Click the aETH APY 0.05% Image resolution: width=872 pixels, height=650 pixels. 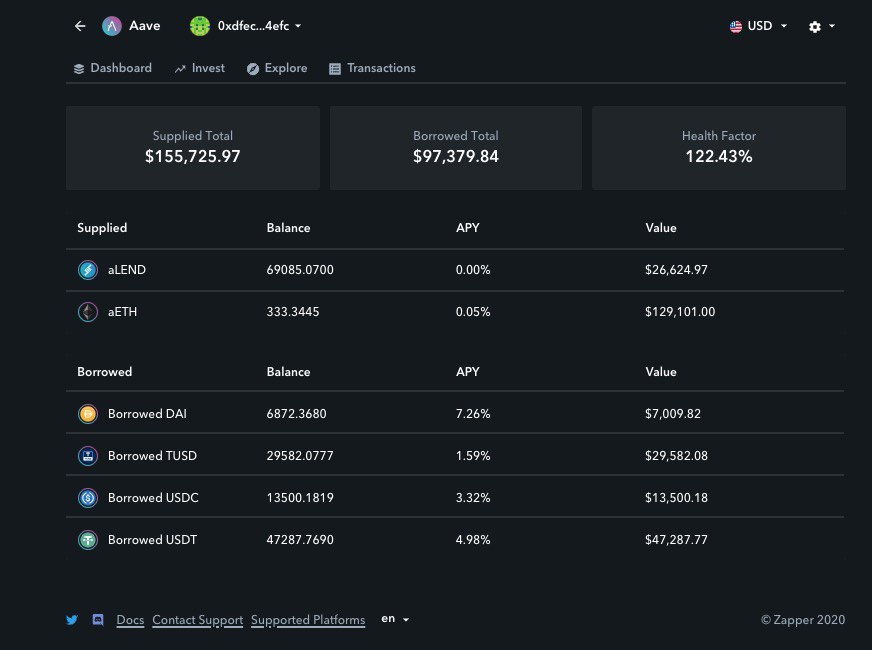473,312
